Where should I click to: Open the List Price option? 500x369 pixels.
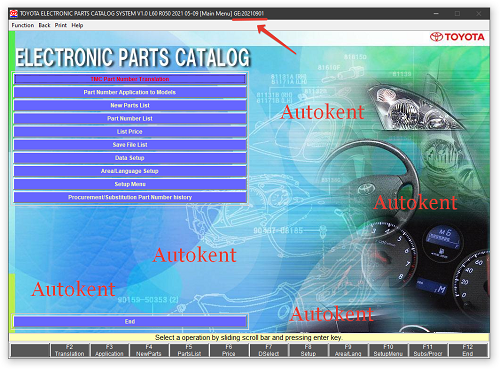pyautogui.click(x=130, y=132)
